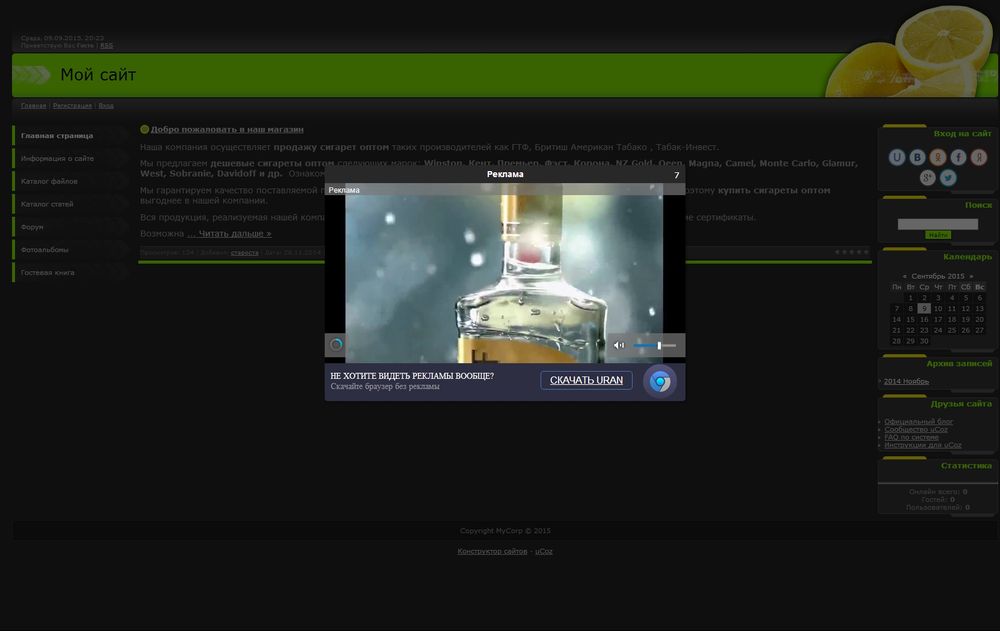Open the 2014 Ноябрь archive link
The image size is (1000, 631).
click(x=906, y=382)
